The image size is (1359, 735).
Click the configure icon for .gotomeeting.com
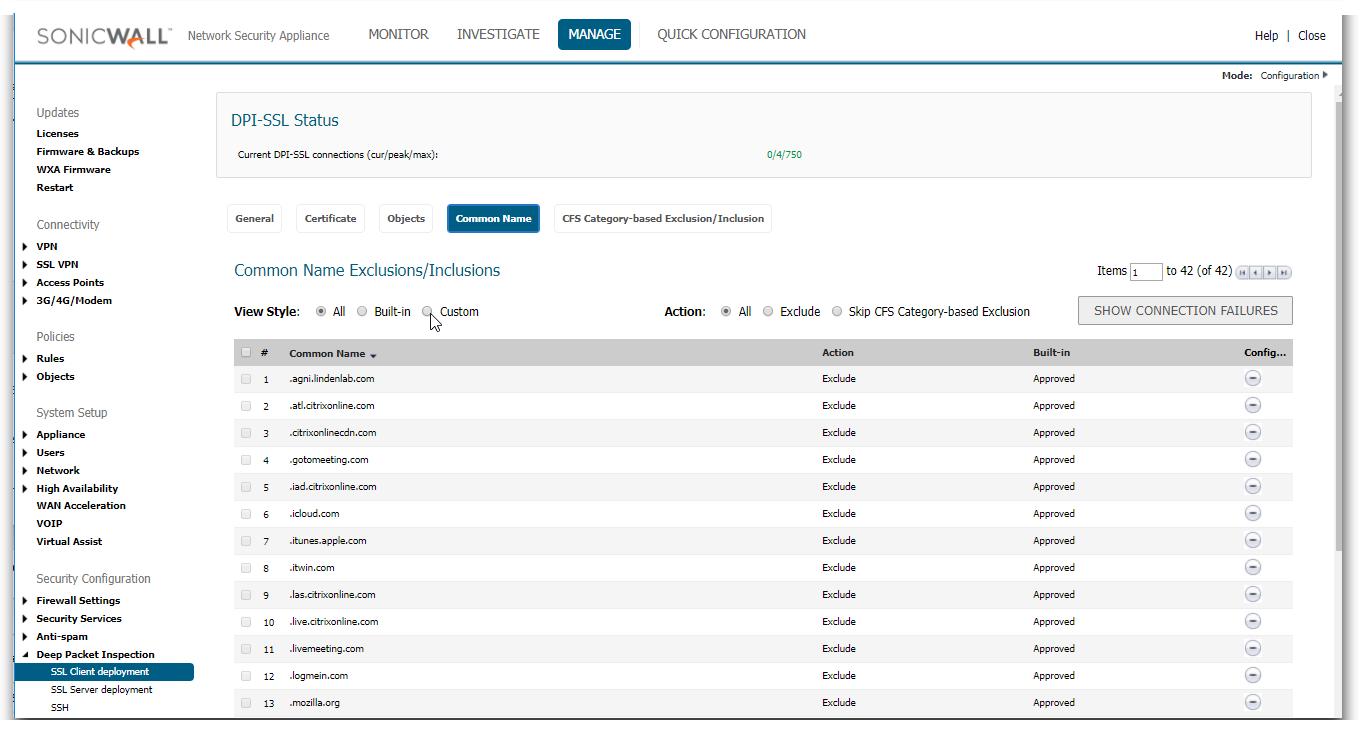pyautogui.click(x=1252, y=459)
